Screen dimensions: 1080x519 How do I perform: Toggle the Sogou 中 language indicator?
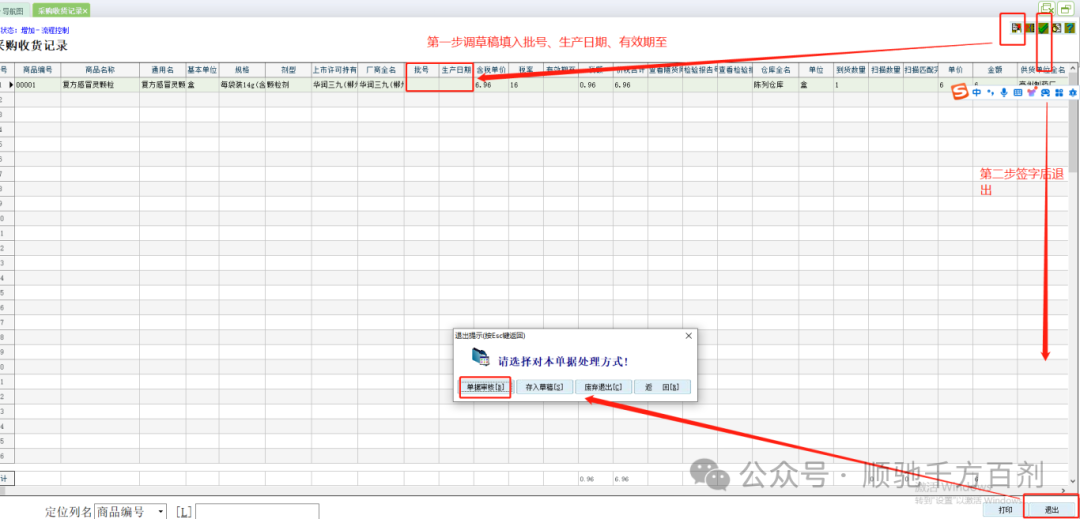(977, 92)
